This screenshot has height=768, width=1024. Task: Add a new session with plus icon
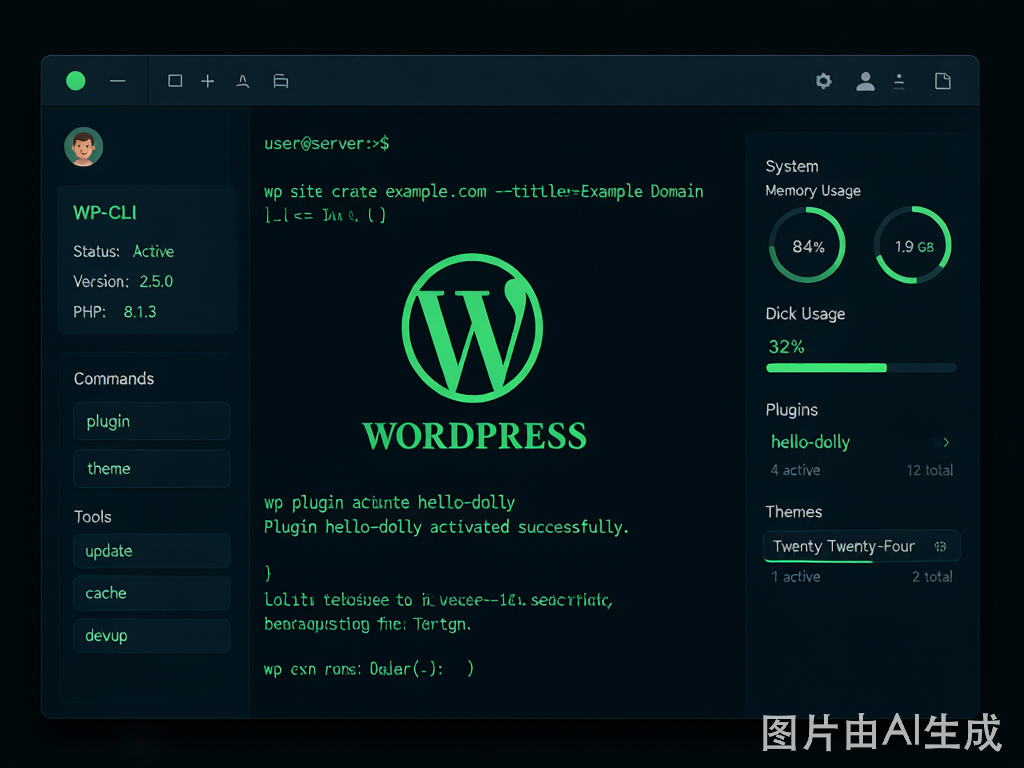coord(208,81)
